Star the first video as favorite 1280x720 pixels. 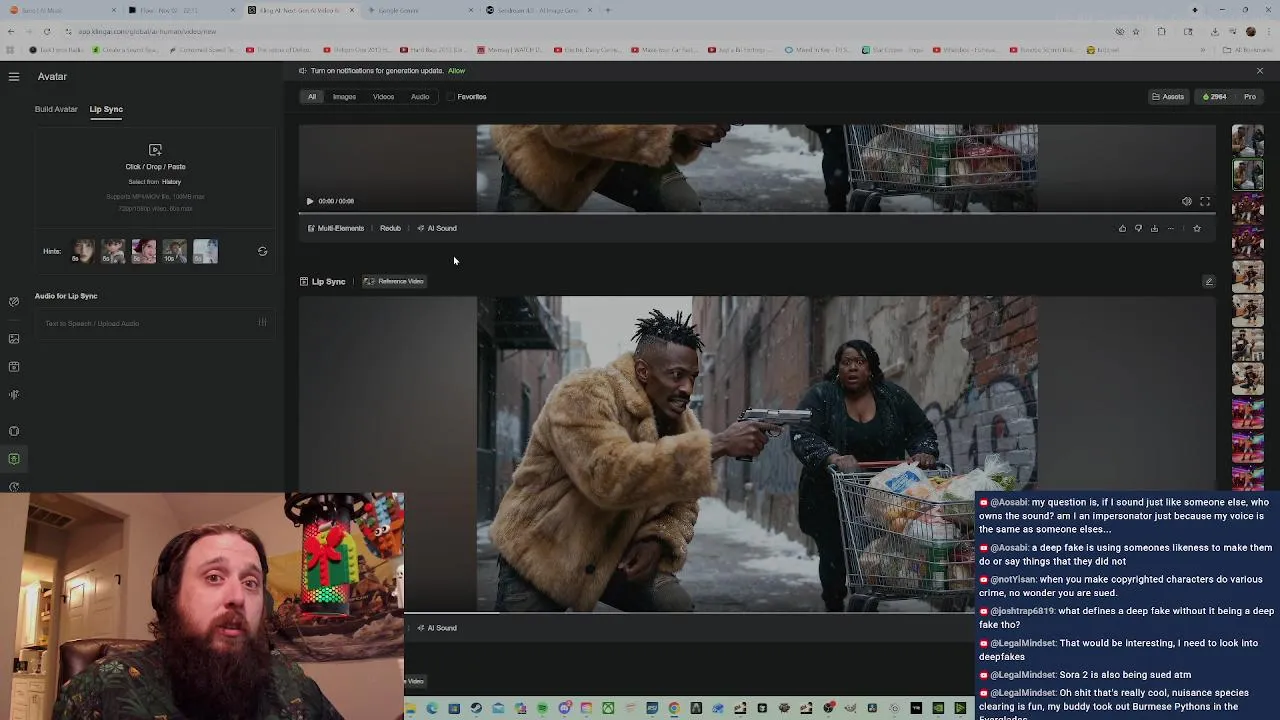tap(1197, 229)
